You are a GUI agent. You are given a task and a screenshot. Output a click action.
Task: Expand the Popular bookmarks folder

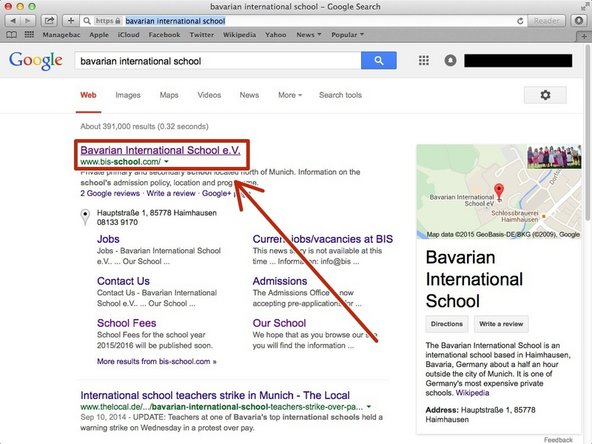pyautogui.click(x=347, y=35)
